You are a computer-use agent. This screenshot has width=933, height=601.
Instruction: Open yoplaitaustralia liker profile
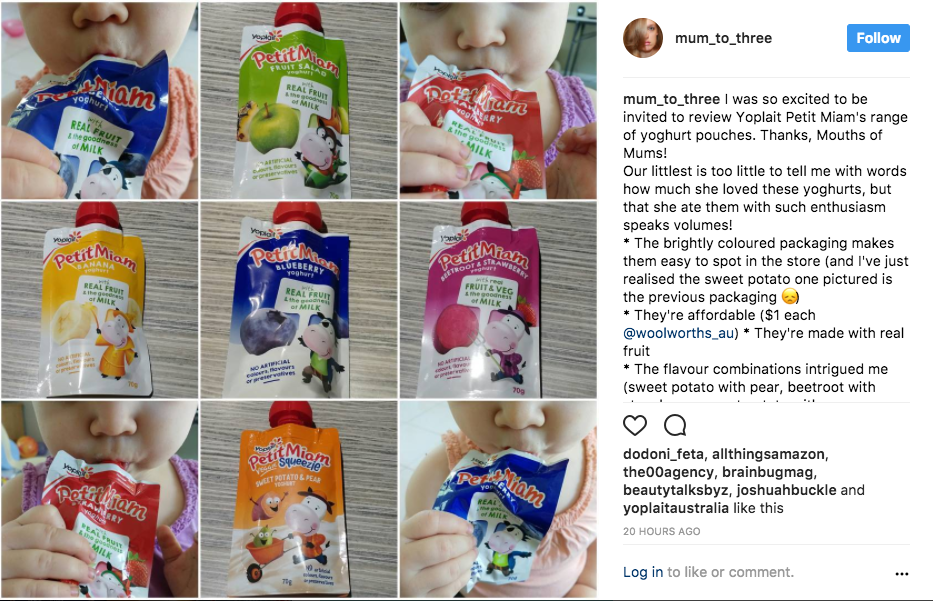(x=676, y=508)
